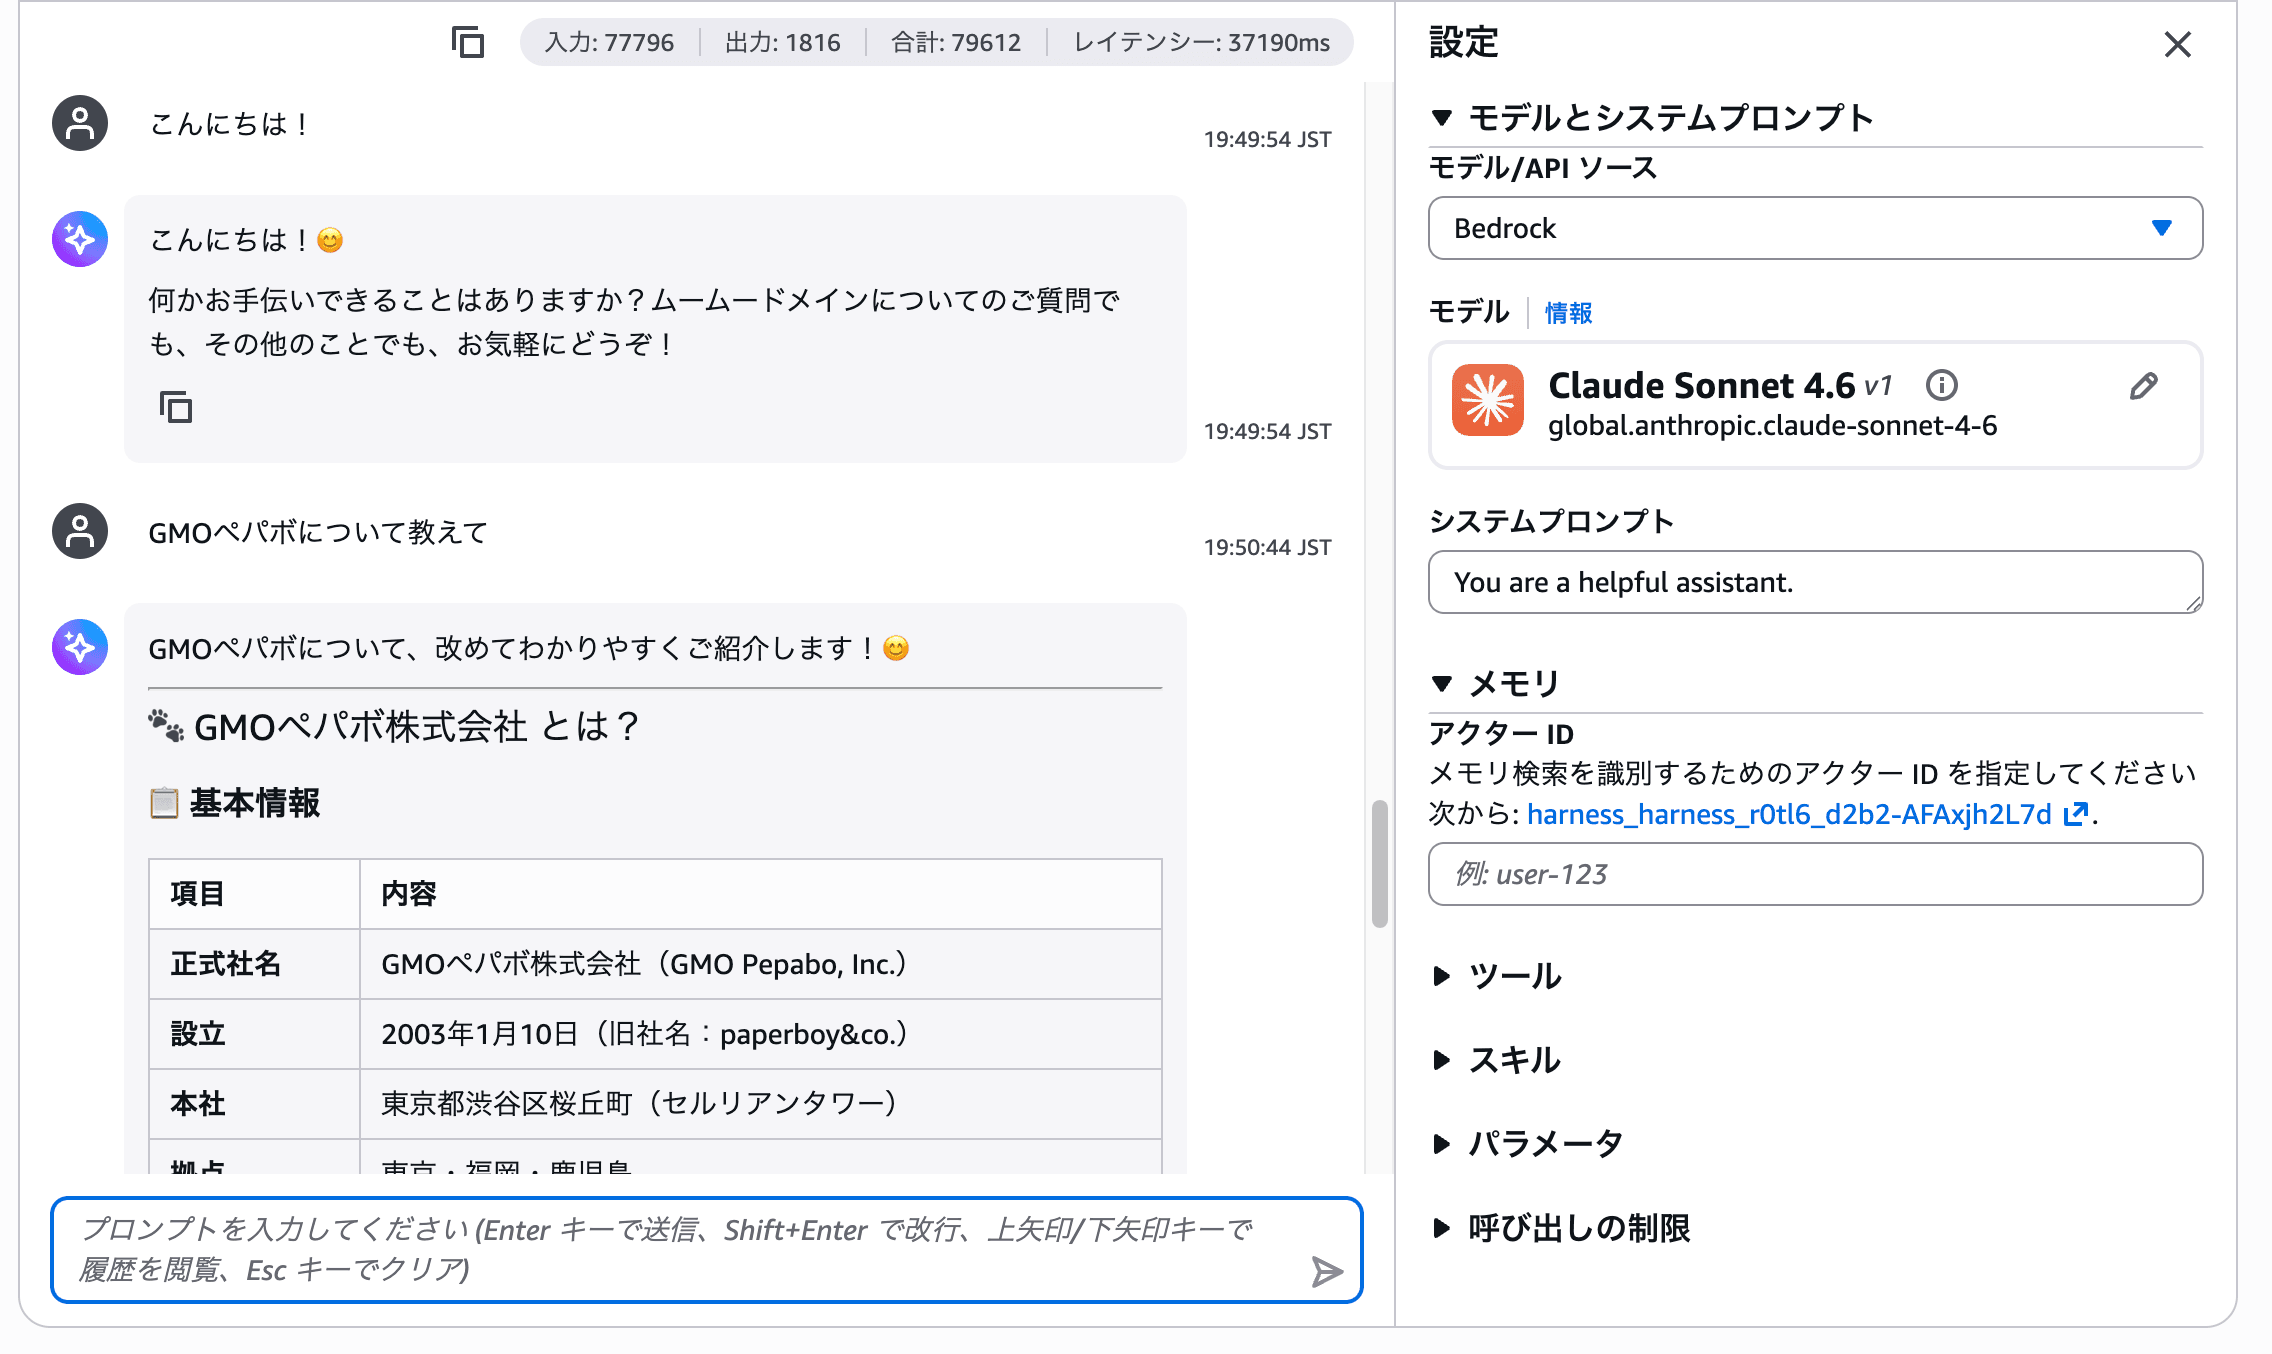The image size is (2272, 1354).
Task: Click the user message GMOペパボについて教えて
Action: (318, 532)
